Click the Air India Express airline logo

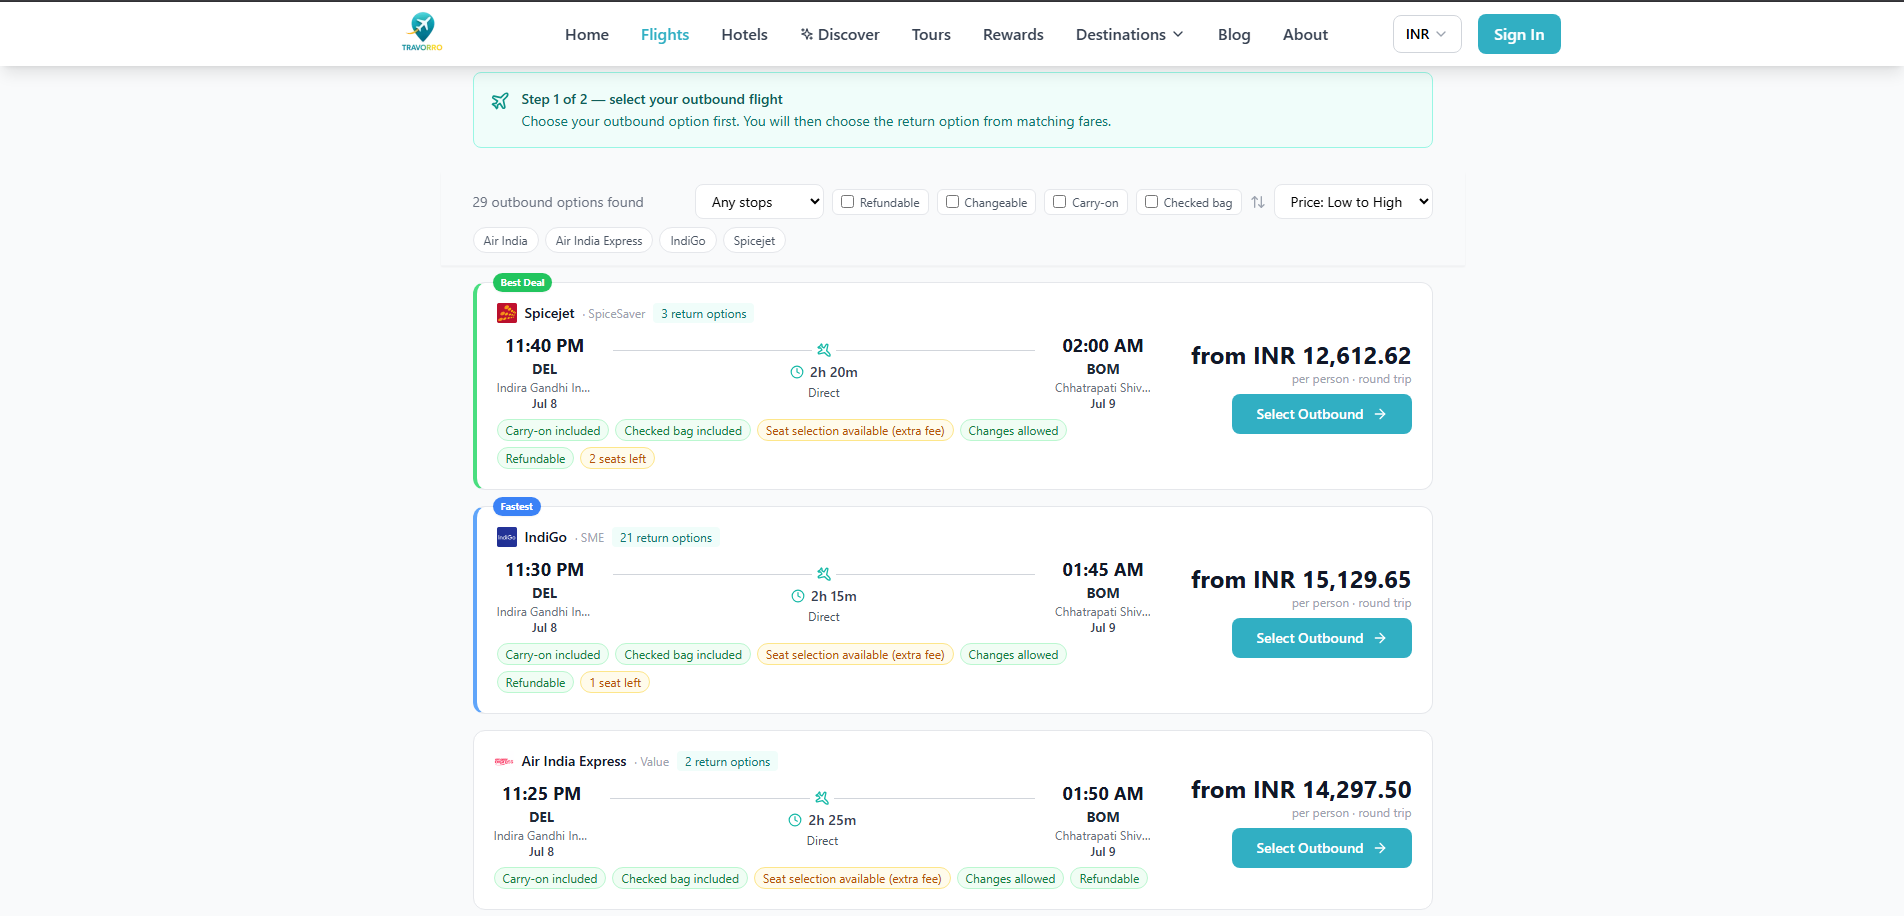[x=504, y=761]
